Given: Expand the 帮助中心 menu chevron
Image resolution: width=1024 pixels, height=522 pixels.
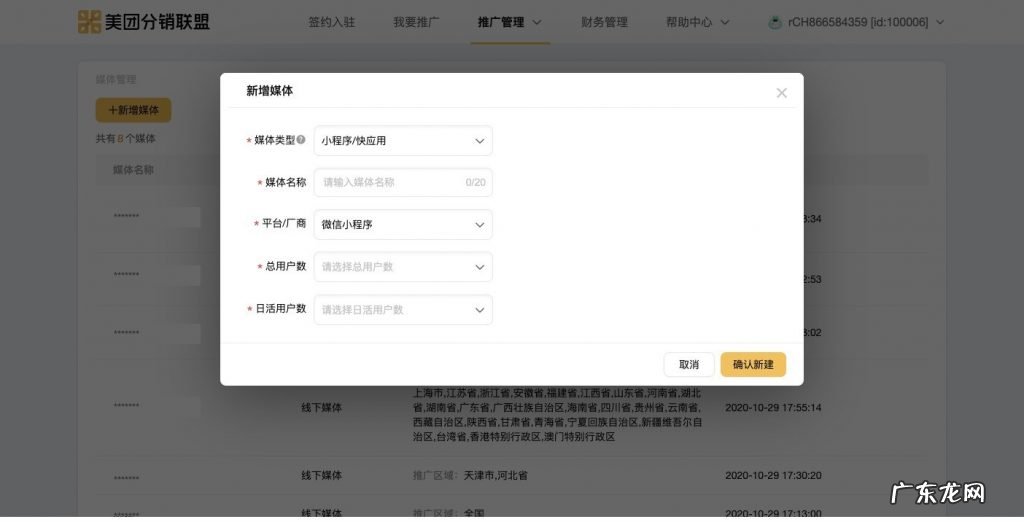Looking at the screenshot, I should point(724,22).
